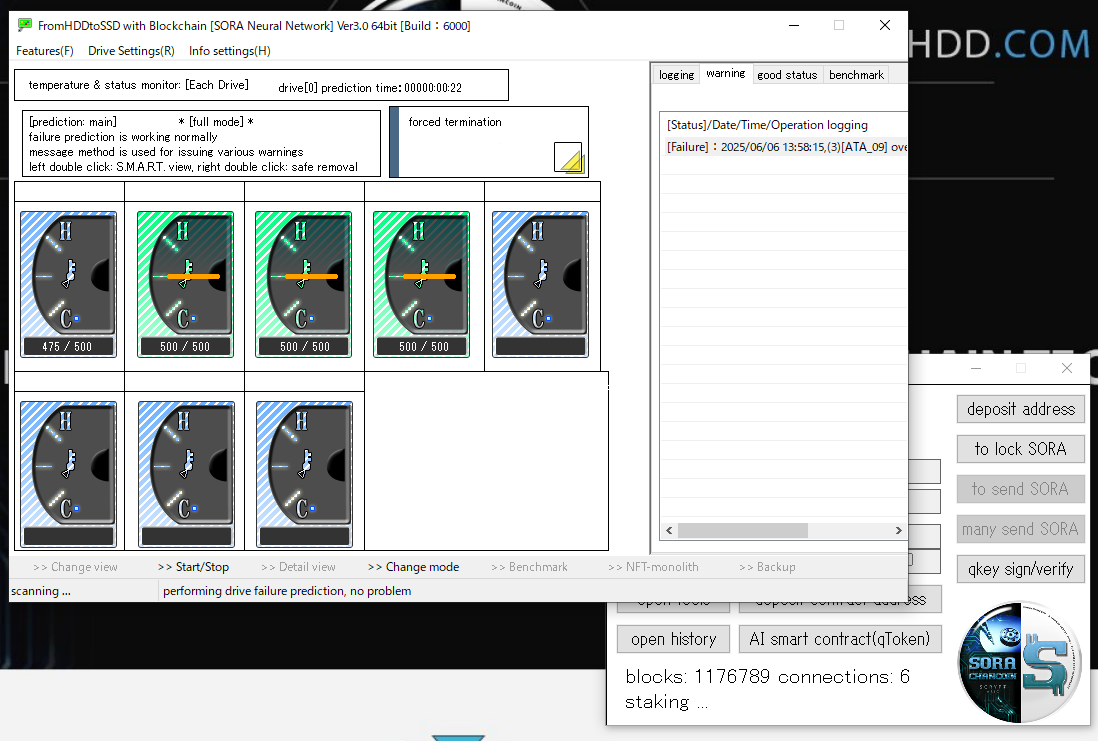Select the first drive gauge in bottom row
The width and height of the screenshot is (1098, 741).
pos(69,474)
